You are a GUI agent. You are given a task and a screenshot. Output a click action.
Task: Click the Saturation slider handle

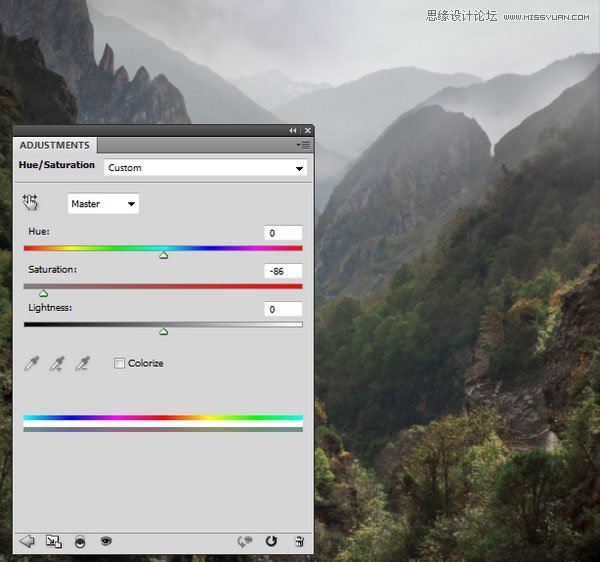(44, 293)
